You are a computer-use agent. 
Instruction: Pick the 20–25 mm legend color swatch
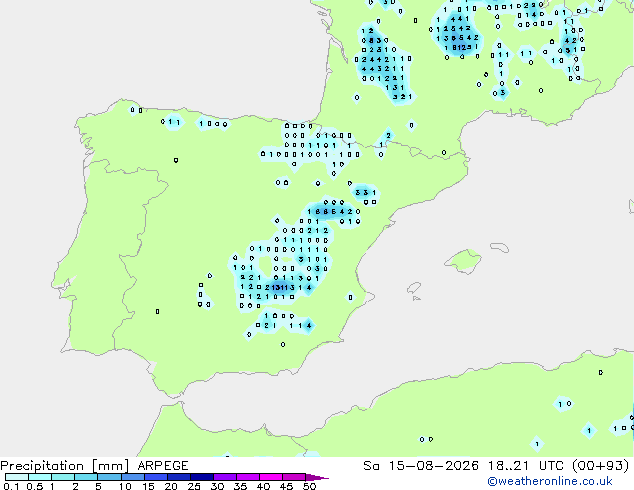click(178, 477)
